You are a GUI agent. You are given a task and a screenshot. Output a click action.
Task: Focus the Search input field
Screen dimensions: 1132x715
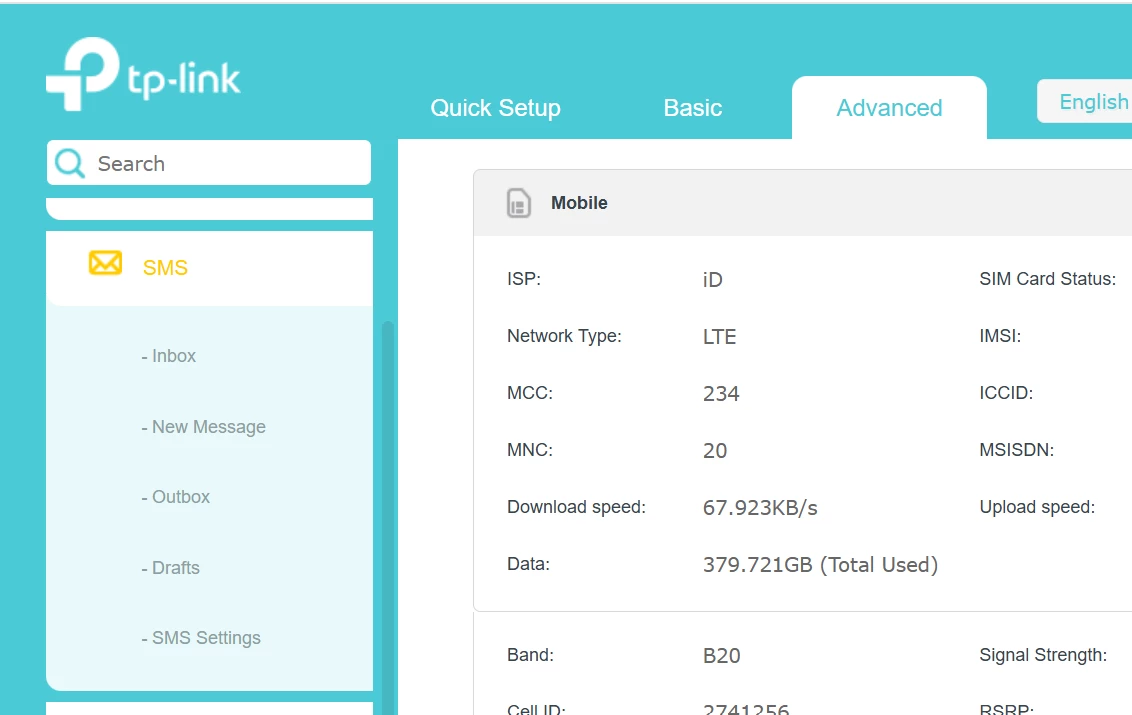(209, 163)
